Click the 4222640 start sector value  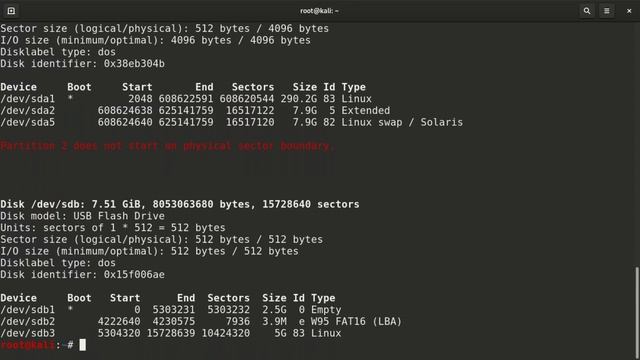(x=119, y=322)
